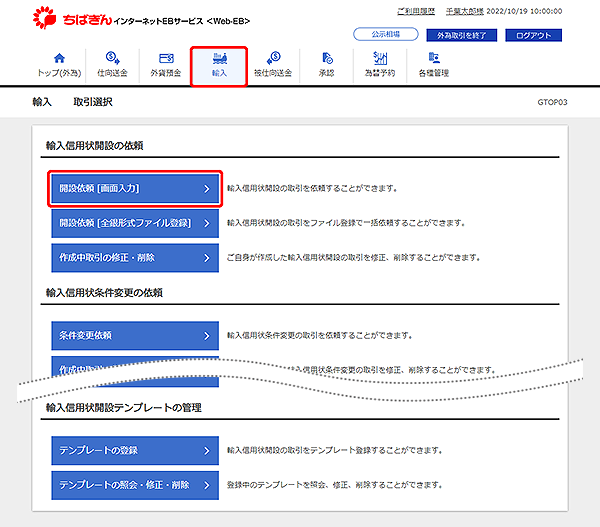Click the arrow on 条件変更依頼
The image size is (600, 527).
coord(207,336)
